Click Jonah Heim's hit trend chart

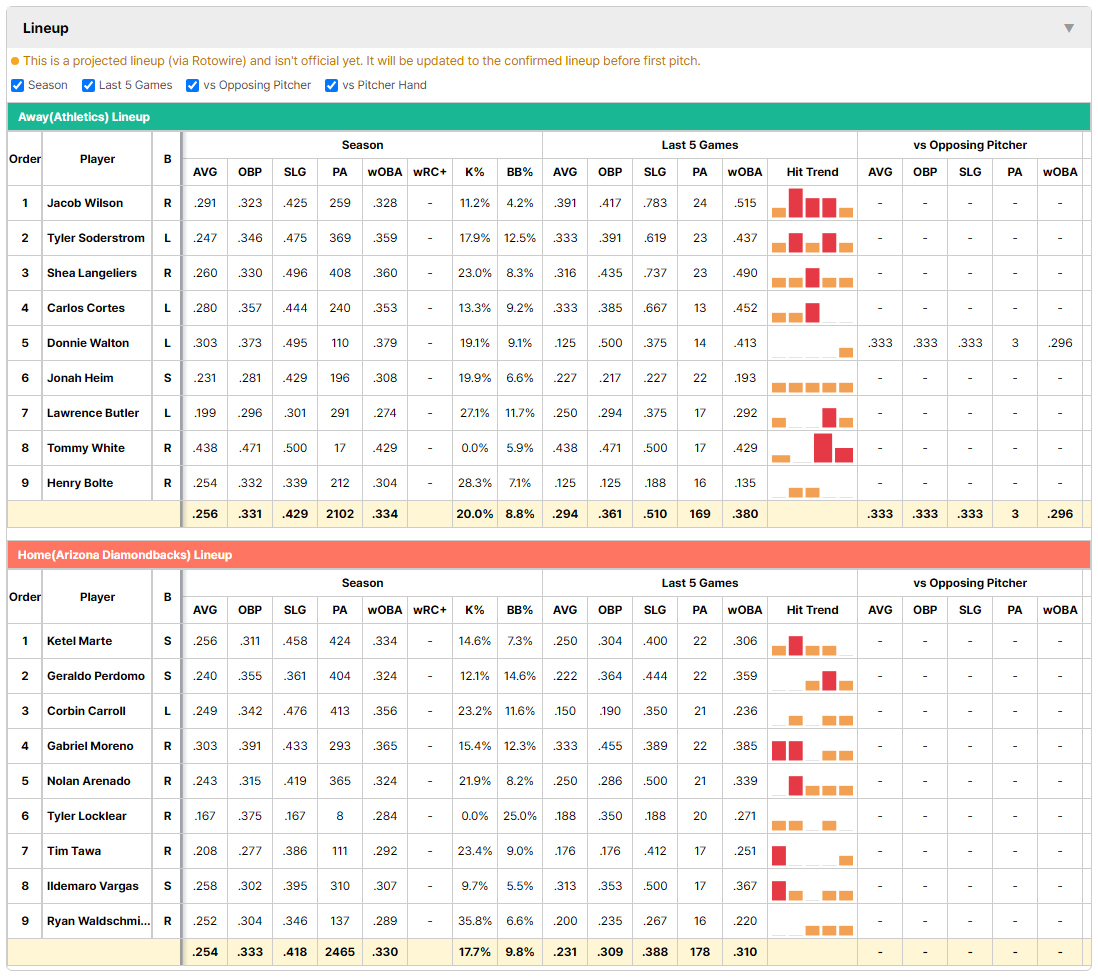[812, 378]
